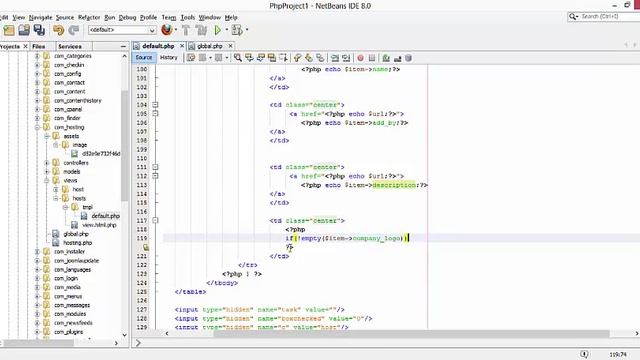The width and height of the screenshot is (640, 360).
Task: Switch to History view
Action: click(x=169, y=58)
